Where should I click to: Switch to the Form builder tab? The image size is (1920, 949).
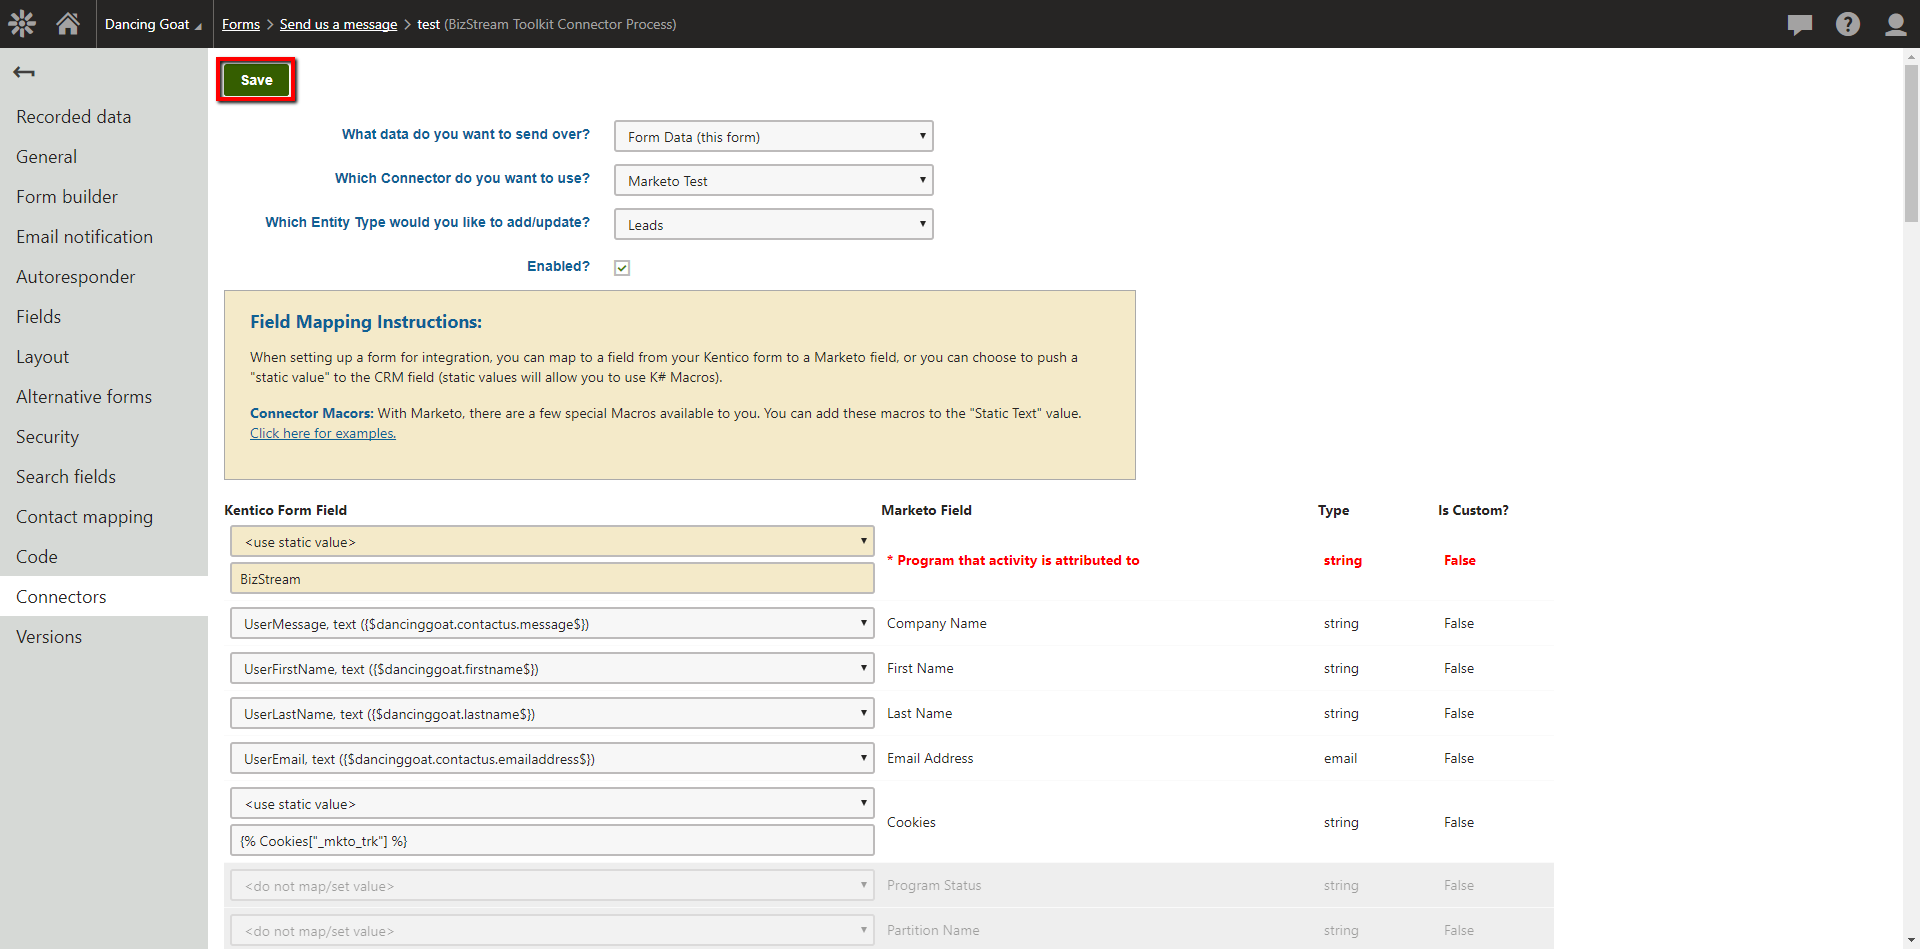point(67,197)
